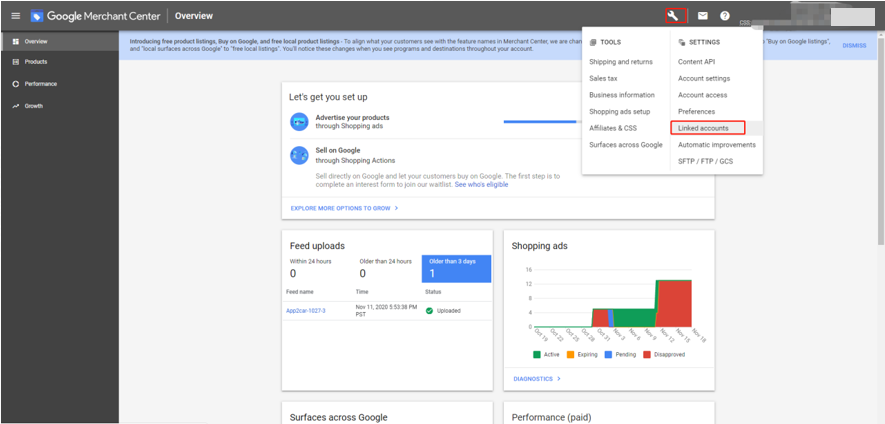Click the Tools section header icon
The width and height of the screenshot is (885, 424).
click(593, 42)
